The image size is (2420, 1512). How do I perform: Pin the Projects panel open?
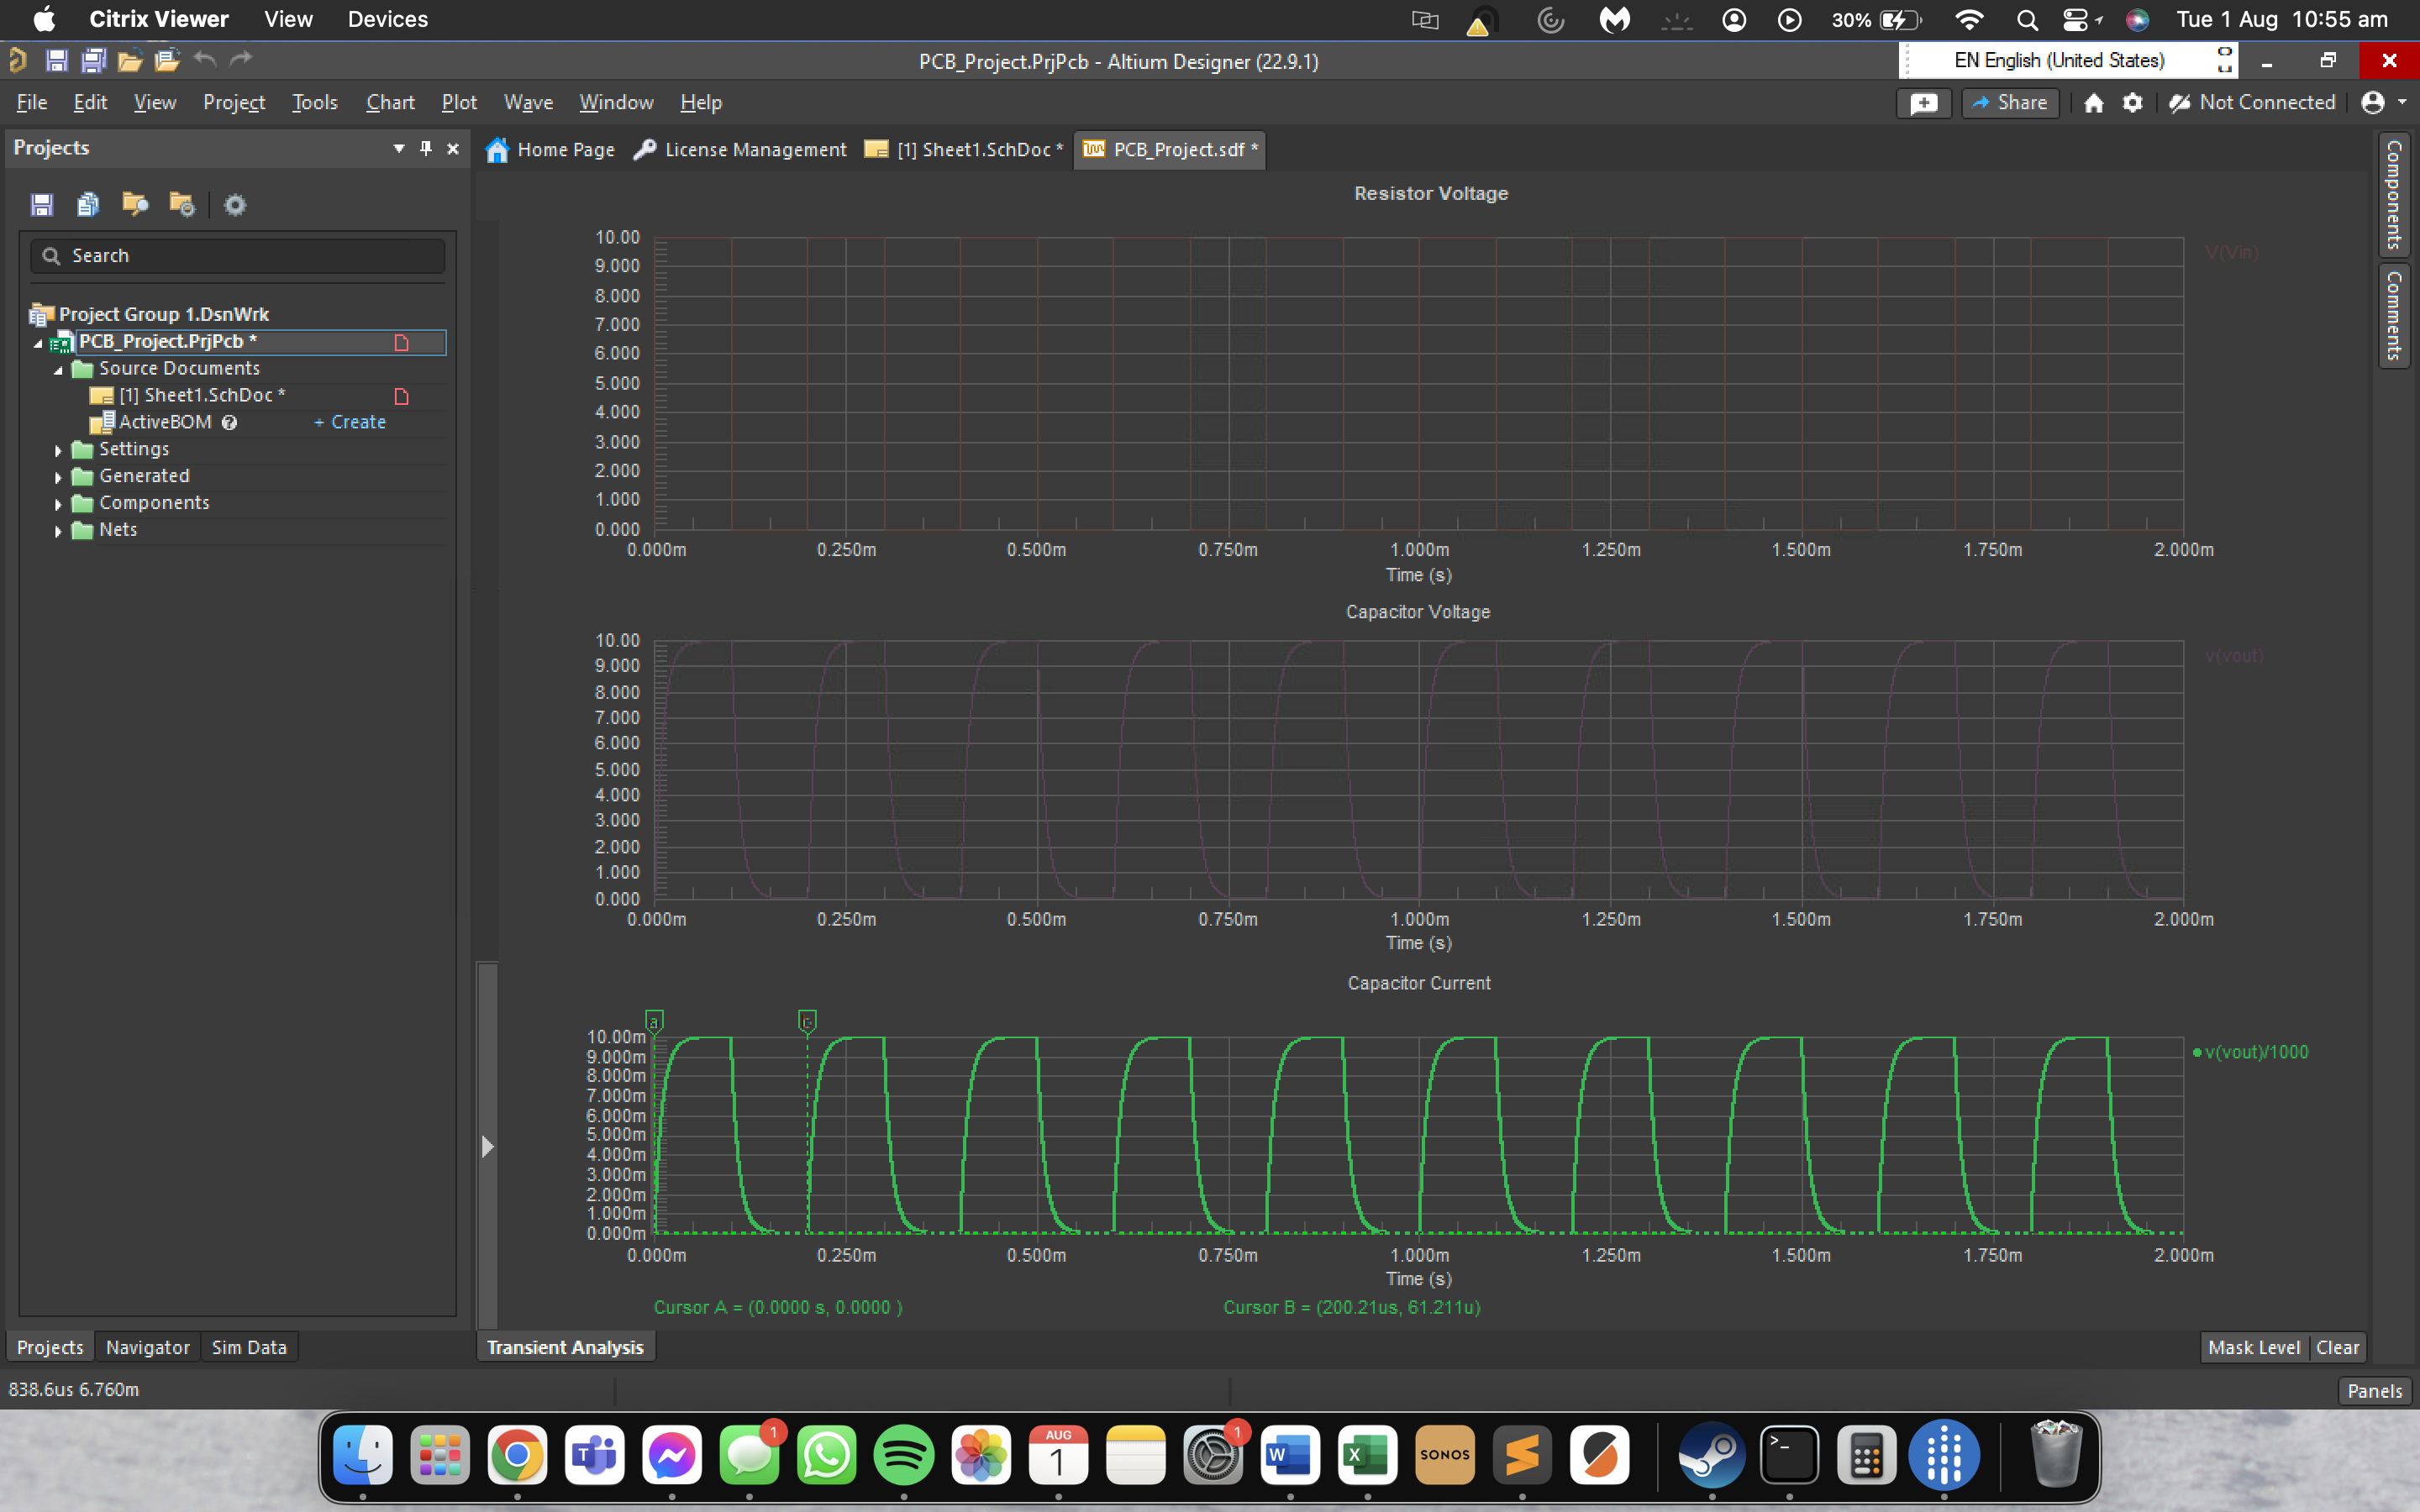(424, 148)
